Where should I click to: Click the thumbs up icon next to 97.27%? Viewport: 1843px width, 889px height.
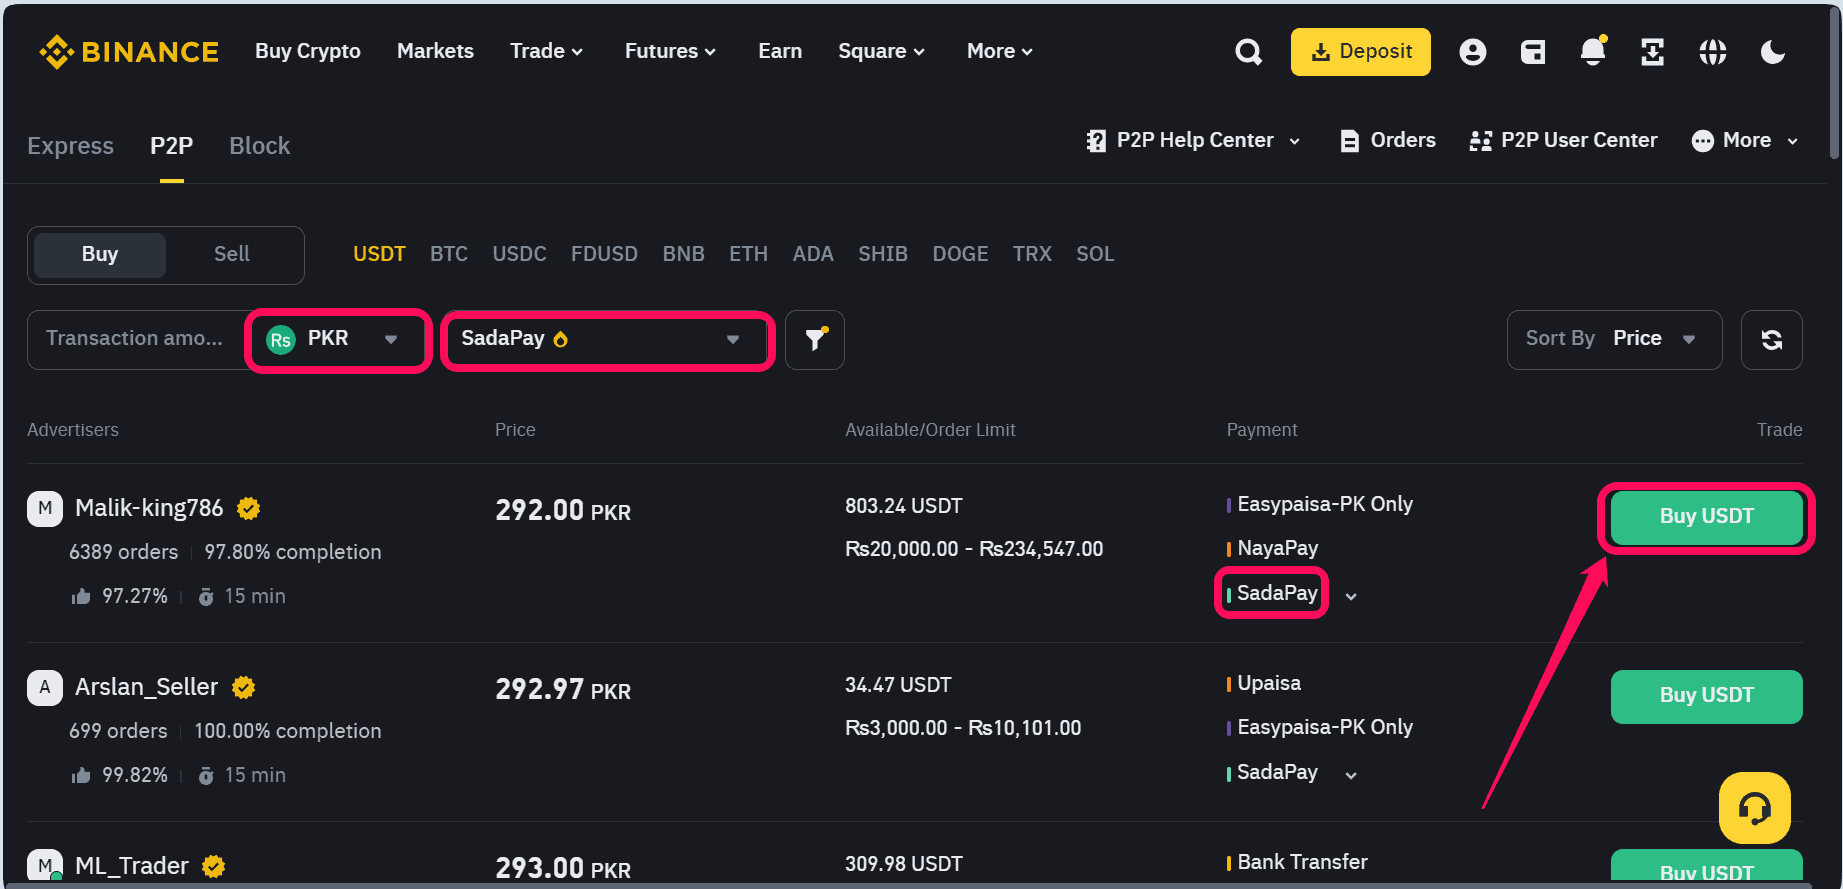(81, 596)
